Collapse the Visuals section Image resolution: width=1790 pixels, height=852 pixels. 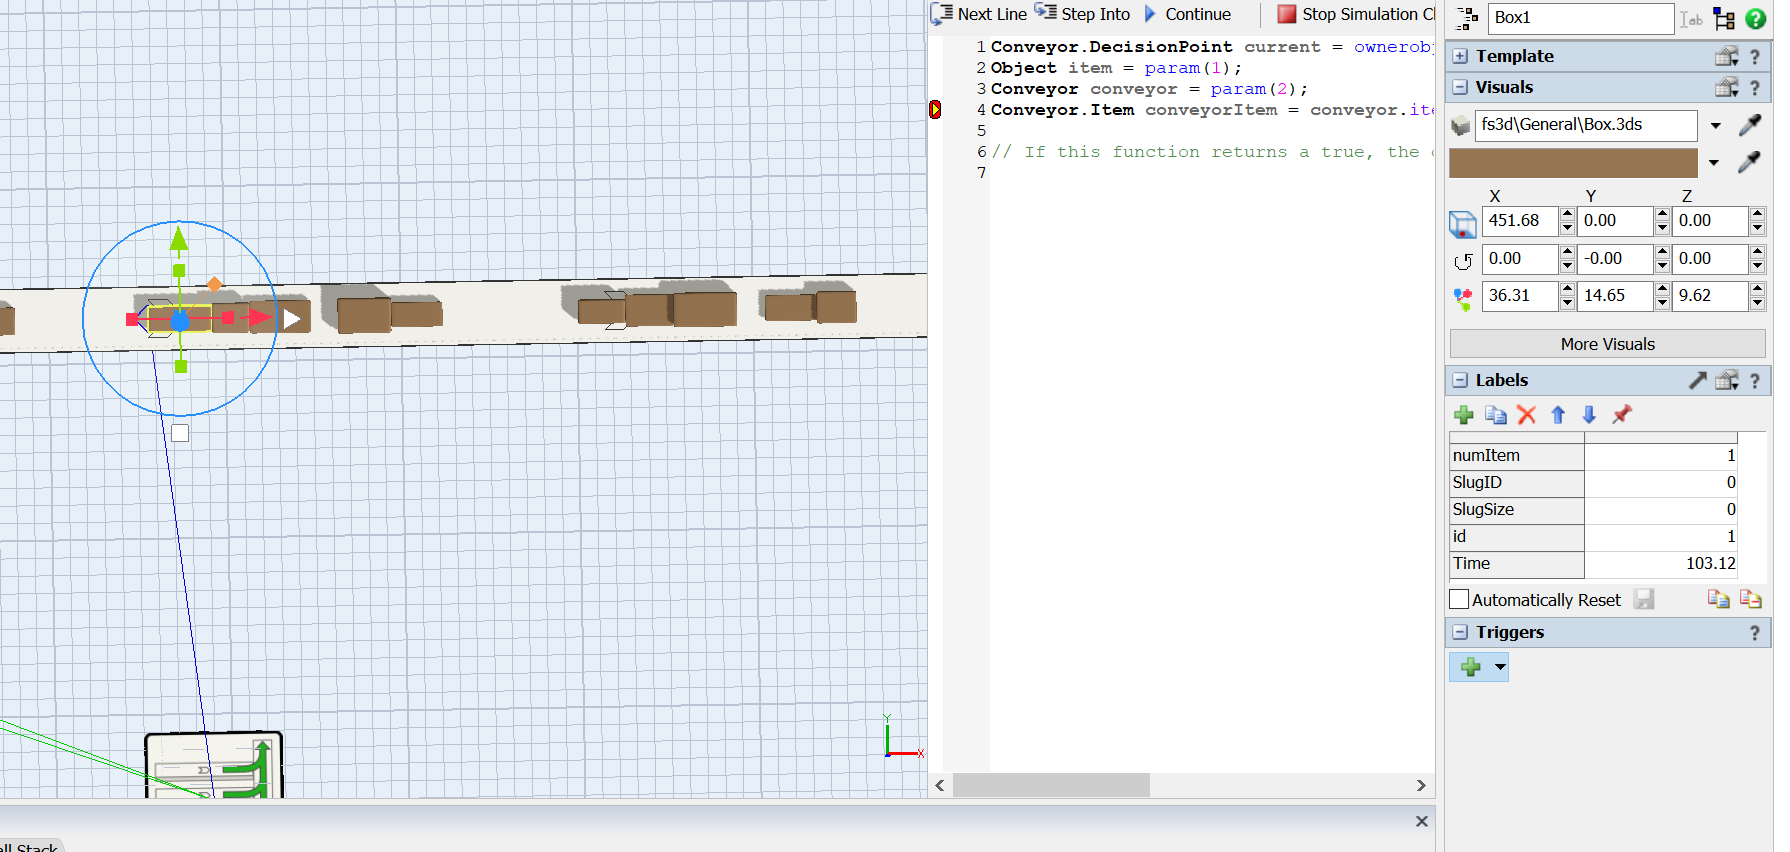coord(1460,88)
